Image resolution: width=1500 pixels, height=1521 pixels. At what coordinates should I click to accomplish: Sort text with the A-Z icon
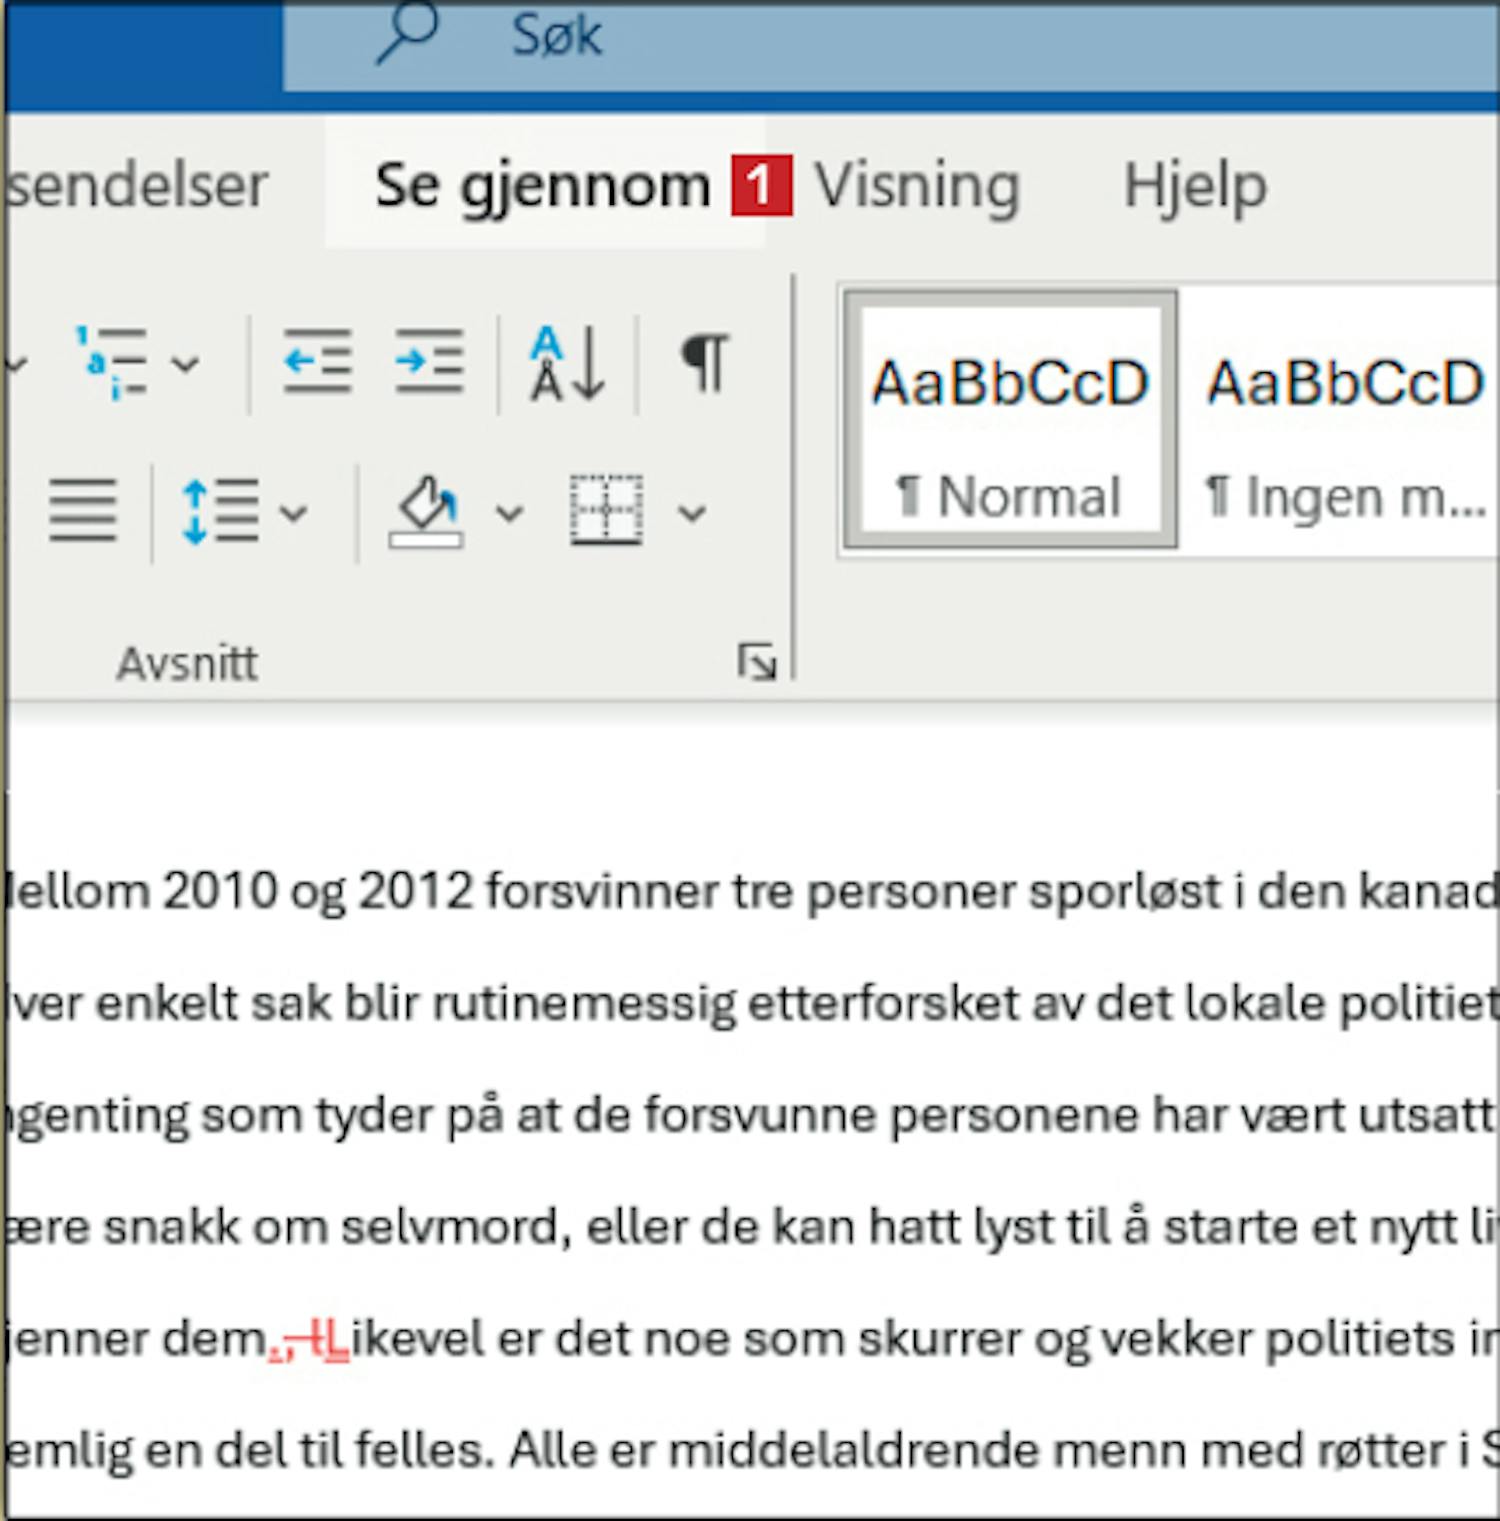click(x=567, y=363)
